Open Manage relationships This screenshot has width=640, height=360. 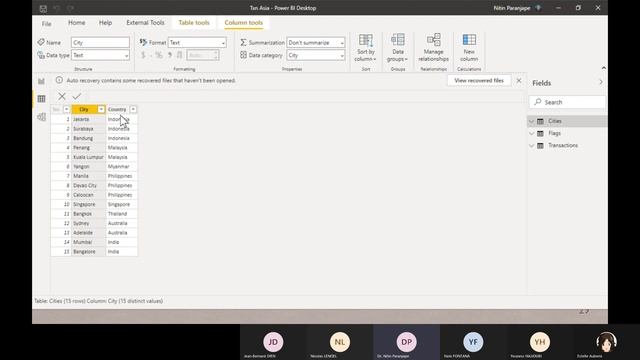coord(433,48)
